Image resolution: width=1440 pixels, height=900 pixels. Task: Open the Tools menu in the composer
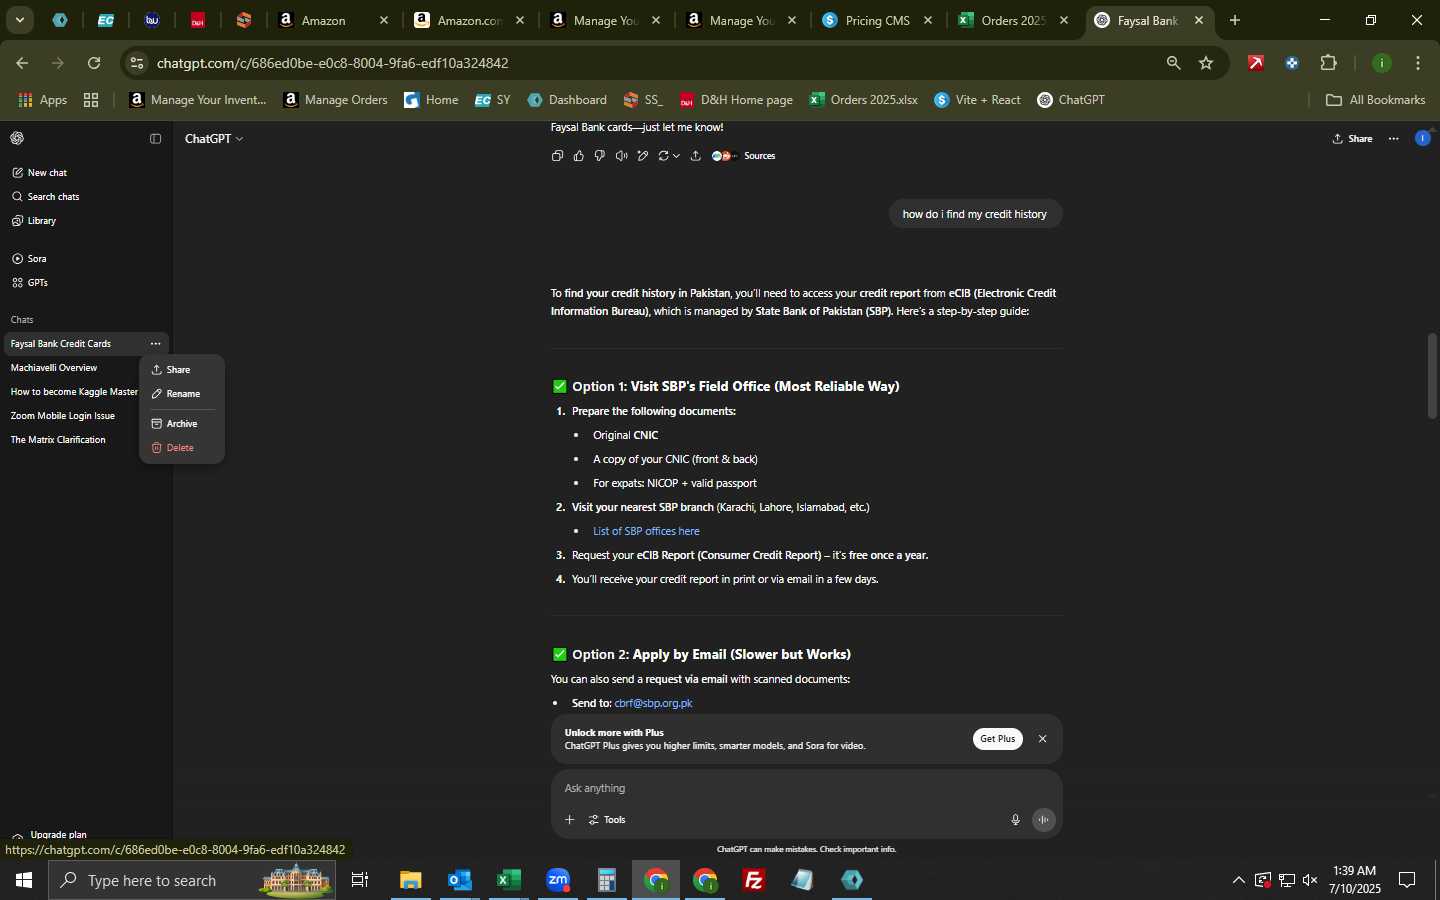pyautogui.click(x=607, y=820)
